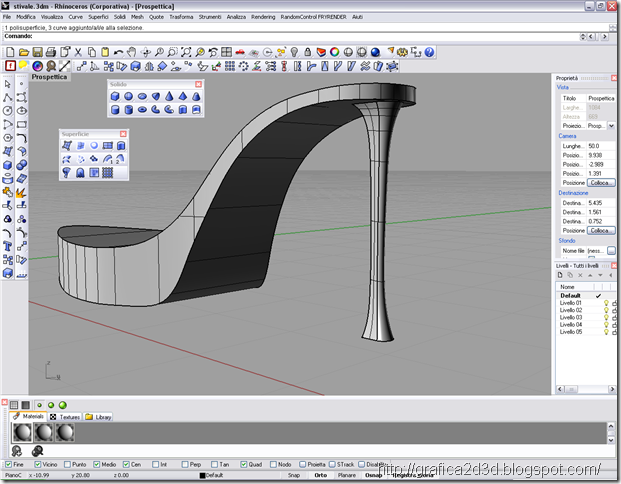This screenshot has width=621, height=484.
Task: Open Help with the question mark icon
Action: 429,52
